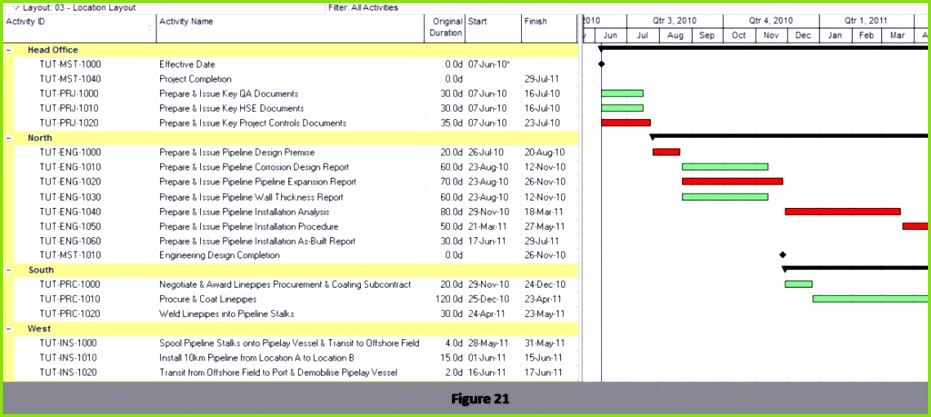
Task: Click the Original Duration column header
Action: (445, 27)
